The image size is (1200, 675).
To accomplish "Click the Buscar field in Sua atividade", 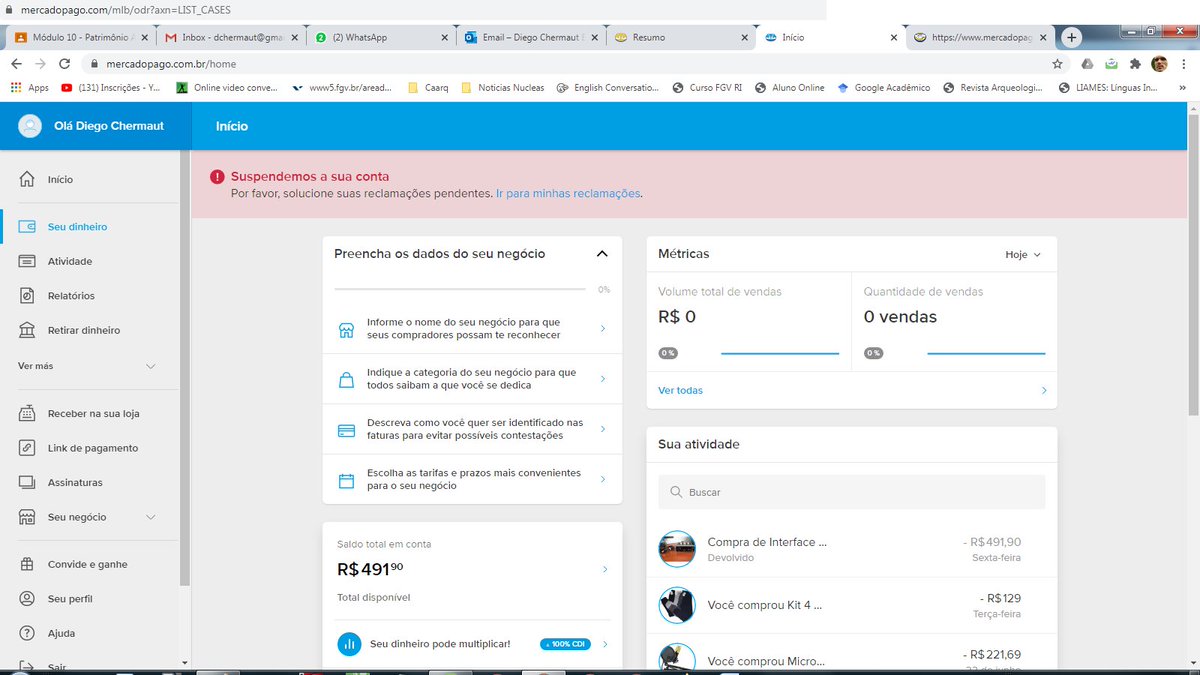I will click(x=851, y=492).
